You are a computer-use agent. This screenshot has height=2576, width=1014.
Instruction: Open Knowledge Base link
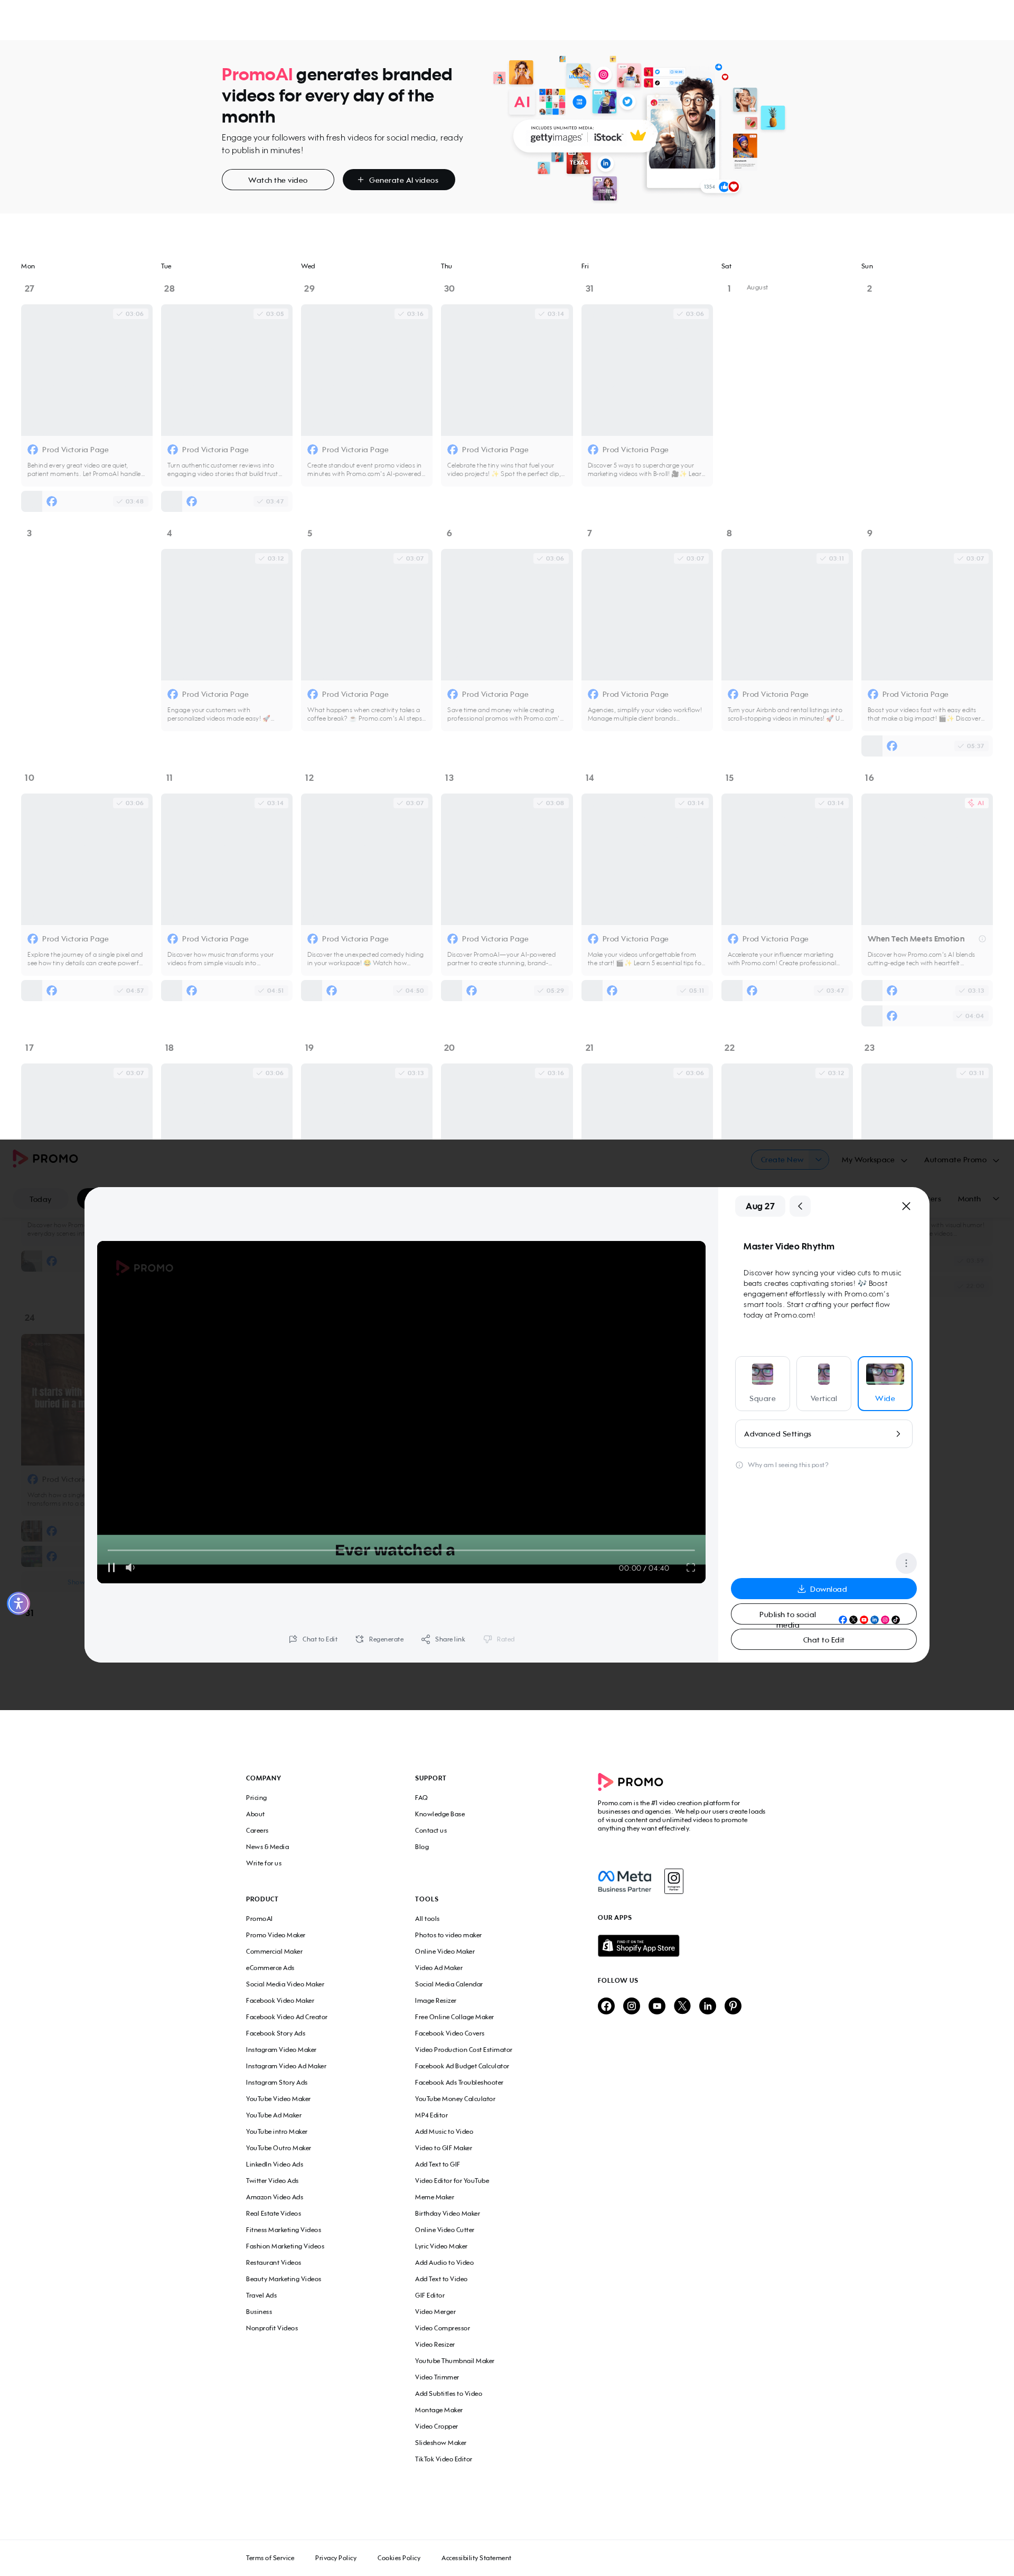click(440, 1814)
